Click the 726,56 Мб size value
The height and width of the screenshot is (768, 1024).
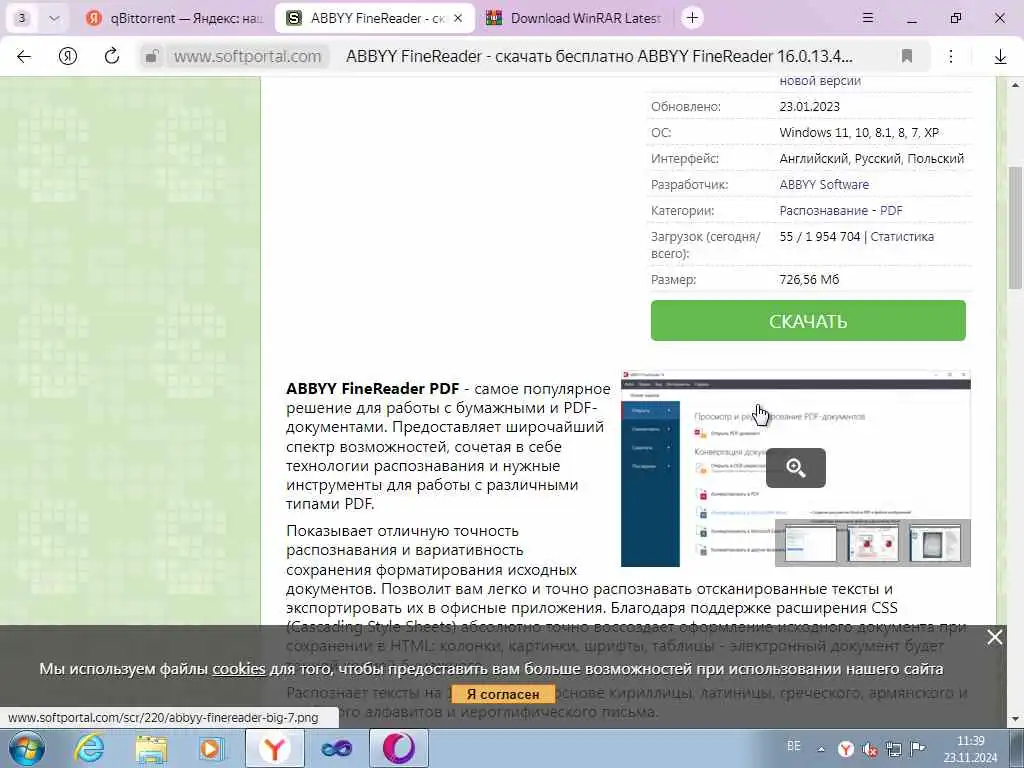(808, 280)
